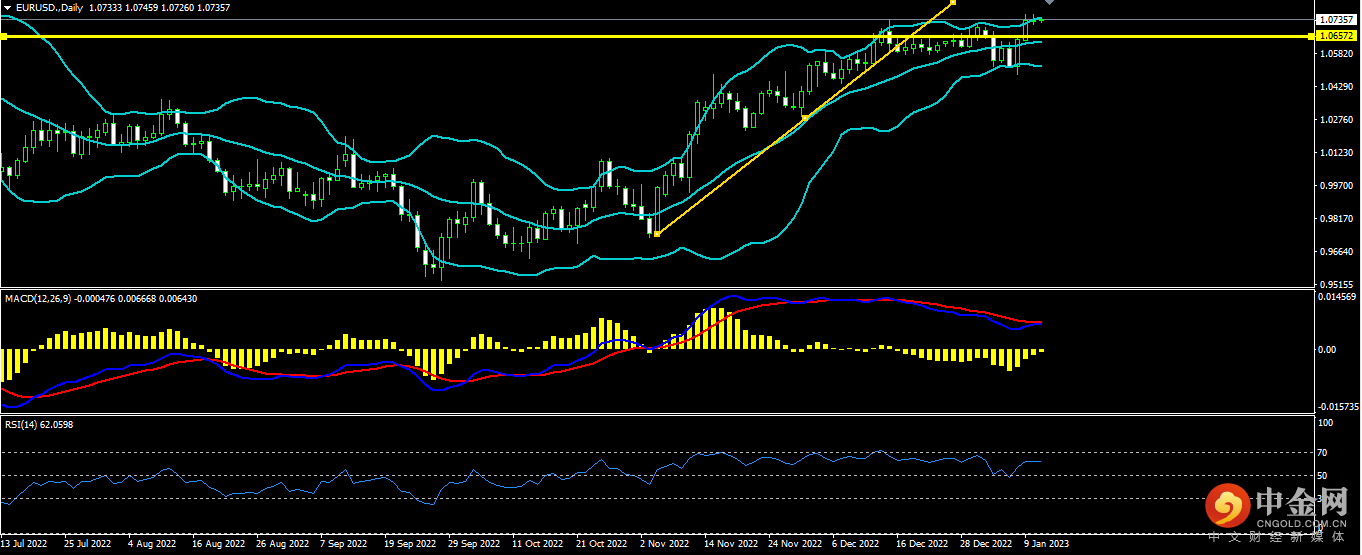Select the trendline's top end anchor point
This screenshot has width=1362, height=555.
click(954, 3)
